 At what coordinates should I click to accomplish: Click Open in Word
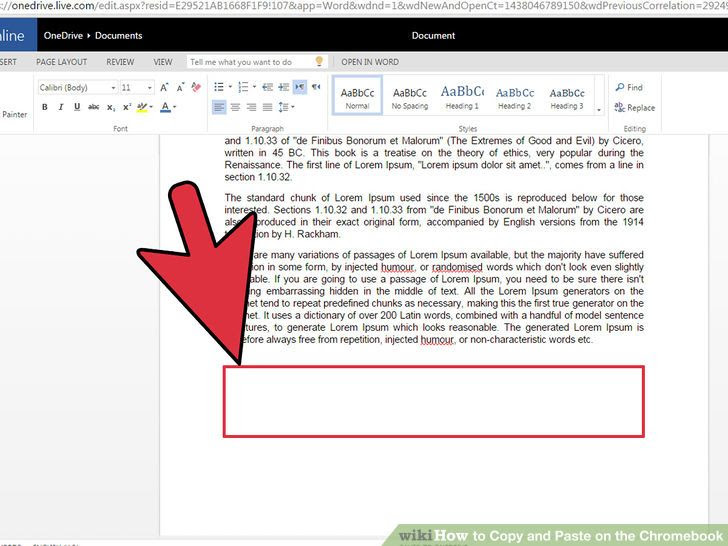click(x=370, y=62)
